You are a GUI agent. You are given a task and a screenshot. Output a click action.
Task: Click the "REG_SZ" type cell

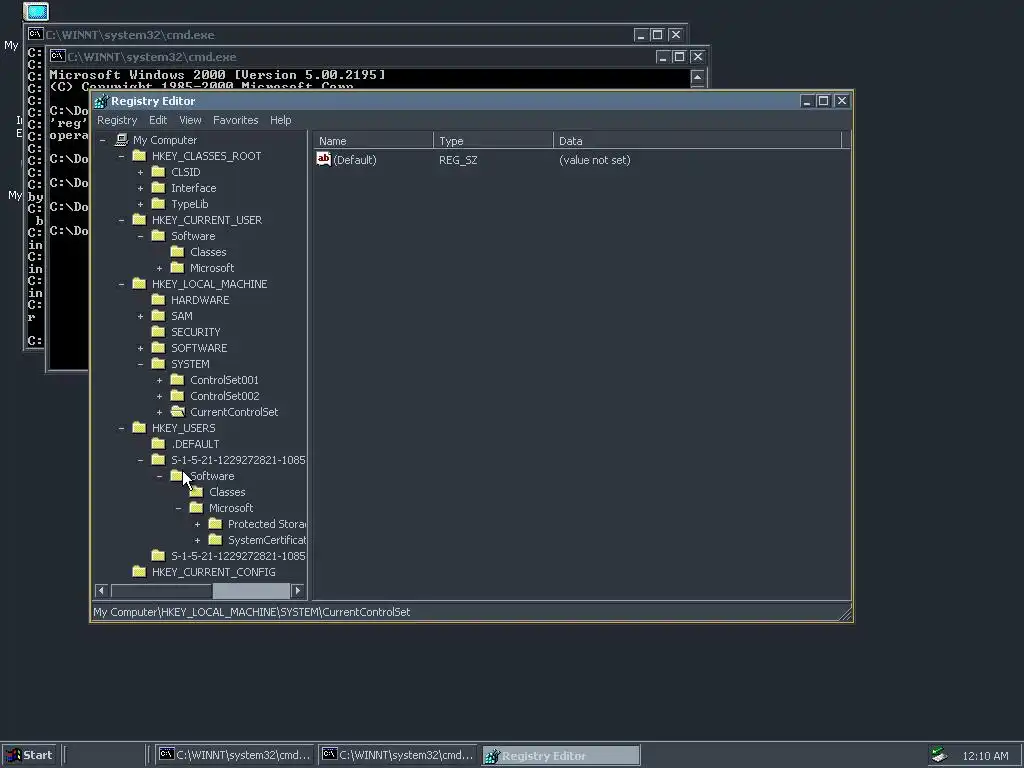[x=458, y=160]
